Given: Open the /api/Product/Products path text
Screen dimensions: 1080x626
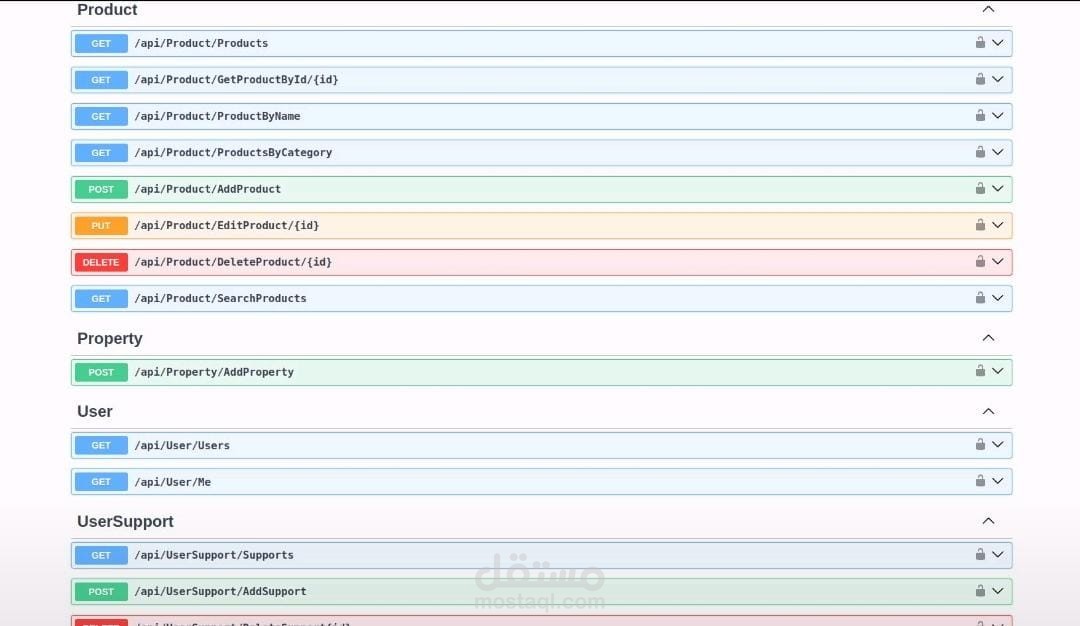Looking at the screenshot, I should coord(201,43).
